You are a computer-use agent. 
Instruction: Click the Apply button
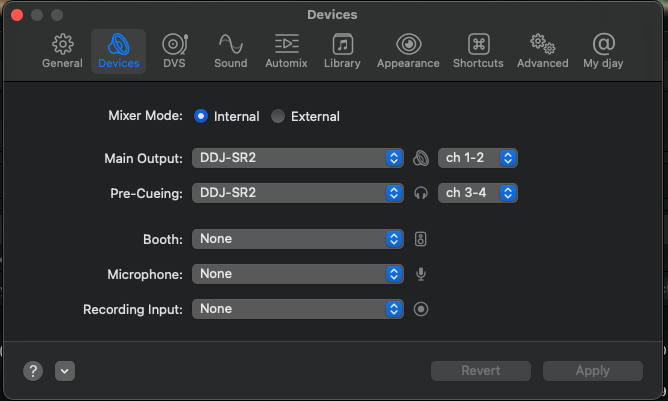(x=592, y=371)
